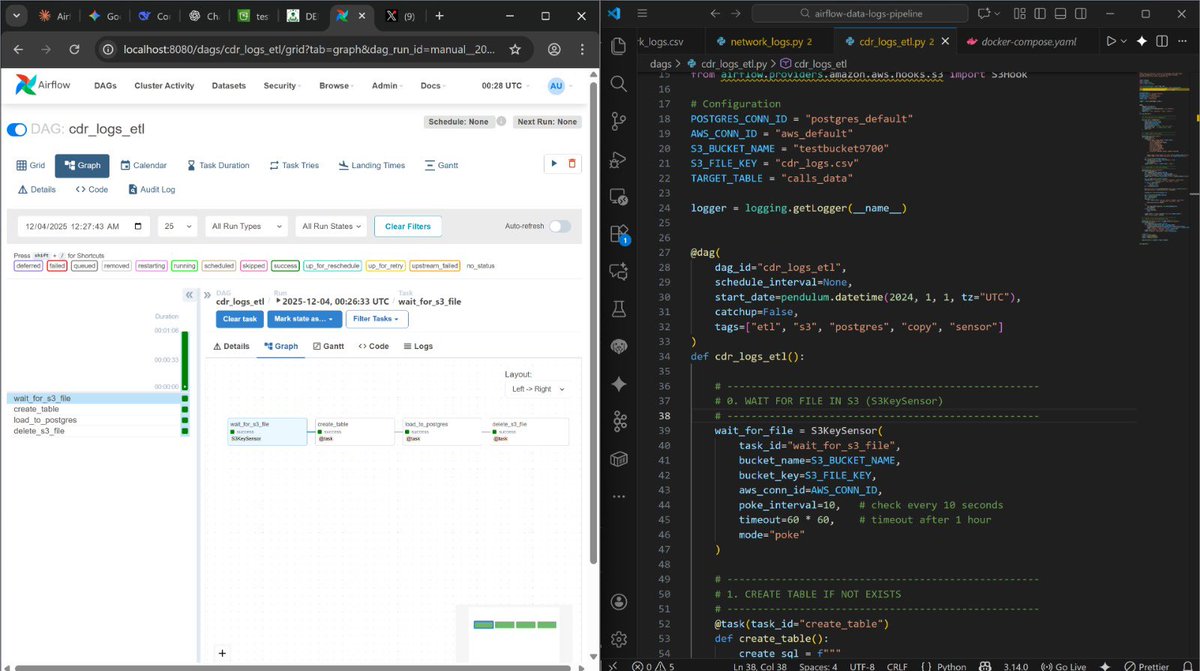This screenshot has height=671, width=1200.
Task: Open the Extensions view showing one notification
Action: point(618,232)
